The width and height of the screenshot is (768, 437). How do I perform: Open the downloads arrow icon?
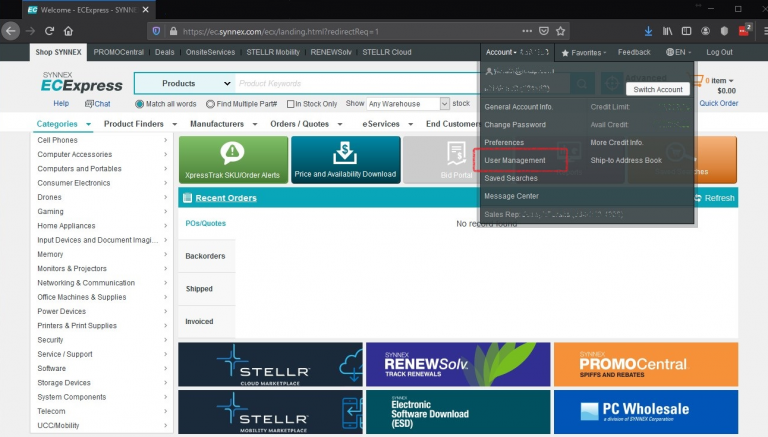648,31
